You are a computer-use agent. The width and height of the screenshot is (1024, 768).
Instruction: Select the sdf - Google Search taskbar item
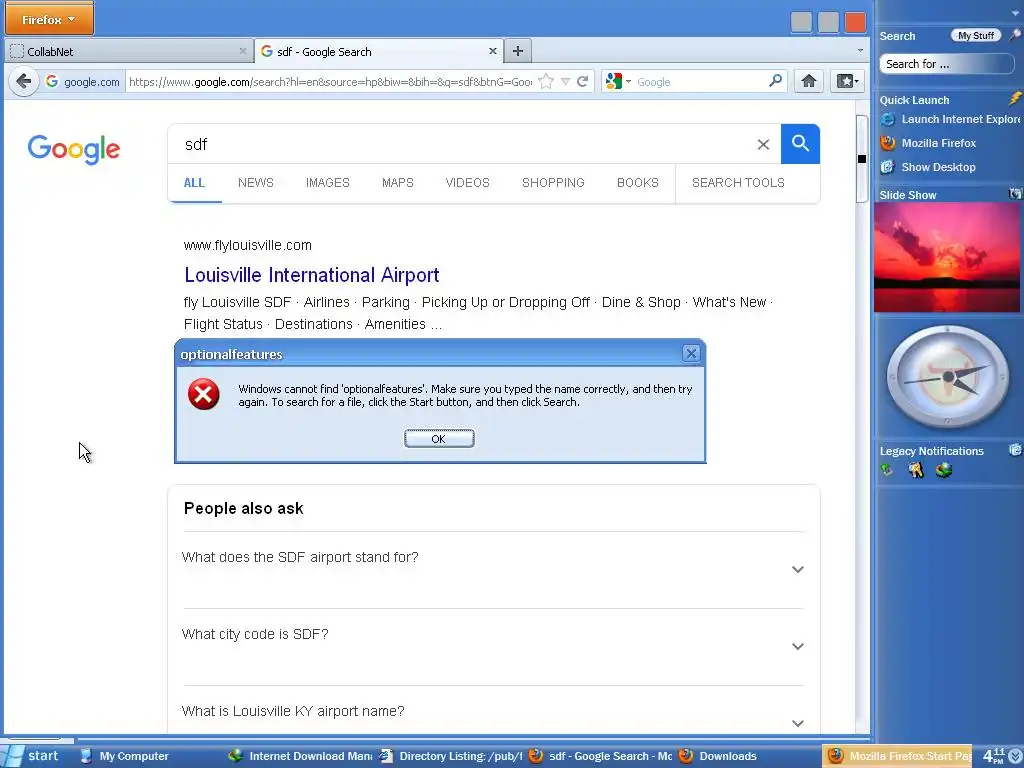600,756
